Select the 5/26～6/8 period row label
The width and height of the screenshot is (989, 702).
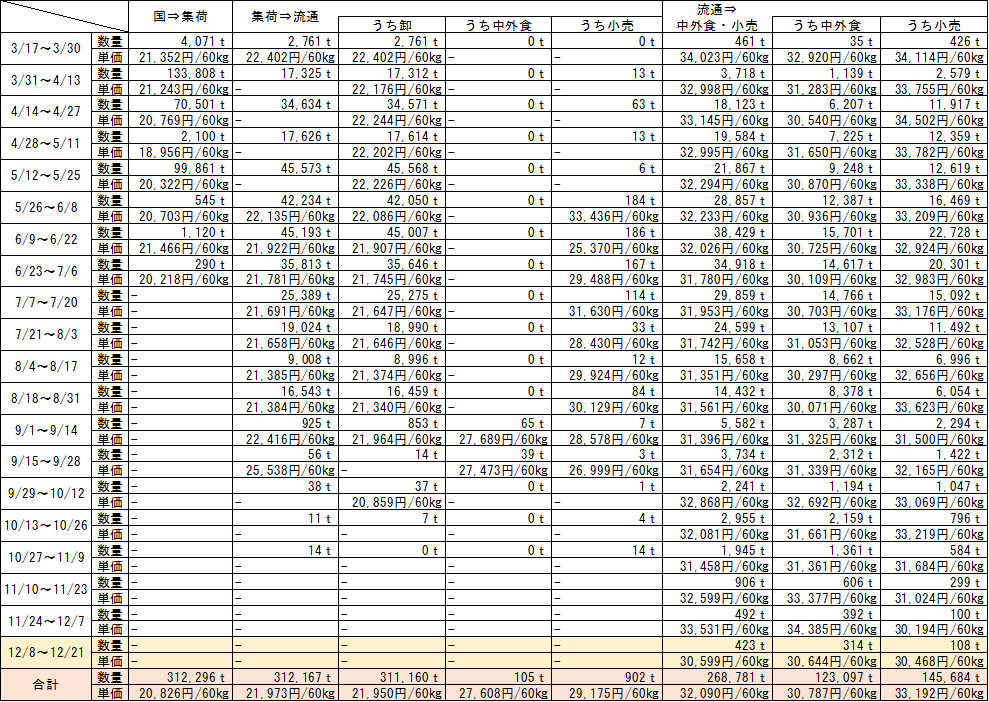coord(47,208)
